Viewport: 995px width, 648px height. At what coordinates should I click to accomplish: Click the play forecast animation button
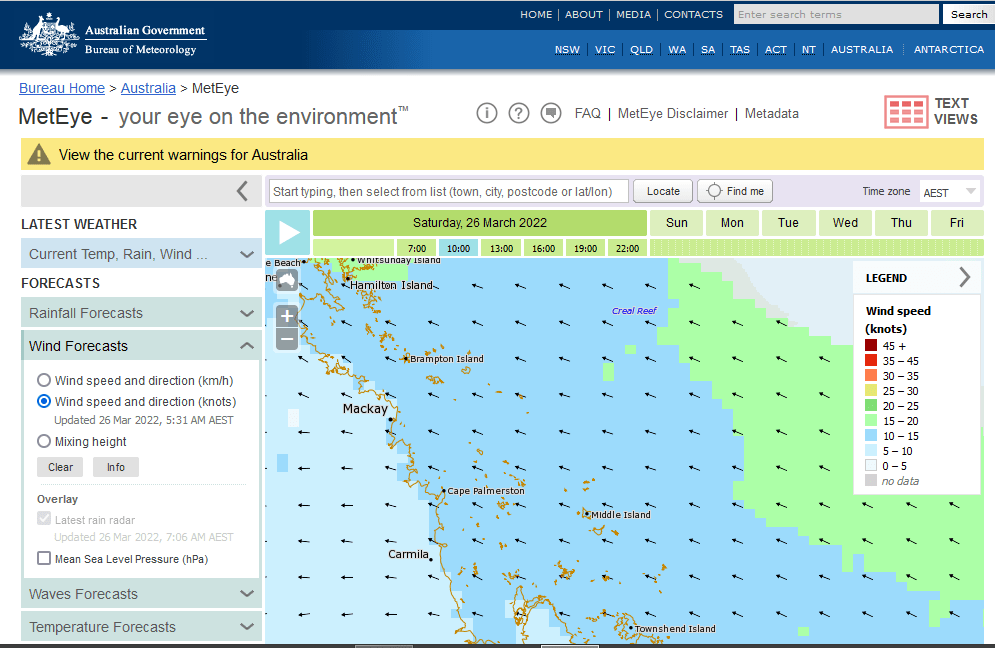288,233
